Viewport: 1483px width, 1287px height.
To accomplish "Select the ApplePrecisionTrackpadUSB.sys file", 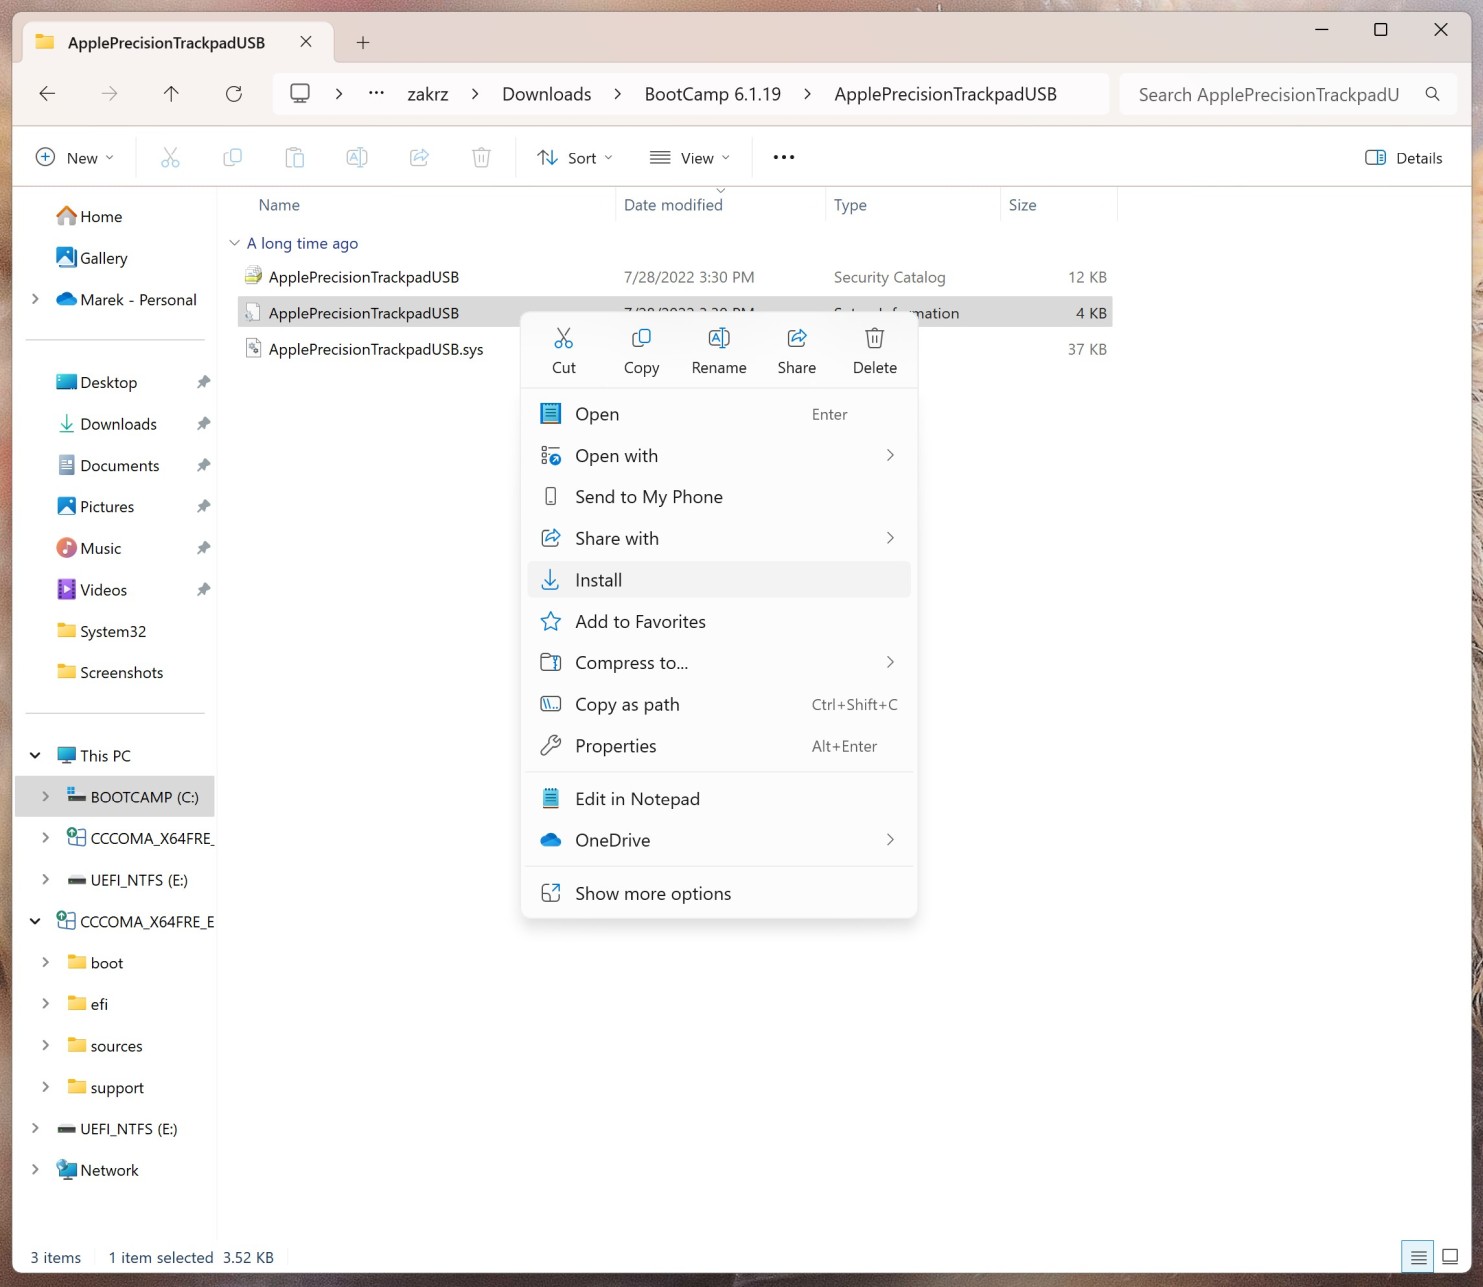I will click(376, 349).
